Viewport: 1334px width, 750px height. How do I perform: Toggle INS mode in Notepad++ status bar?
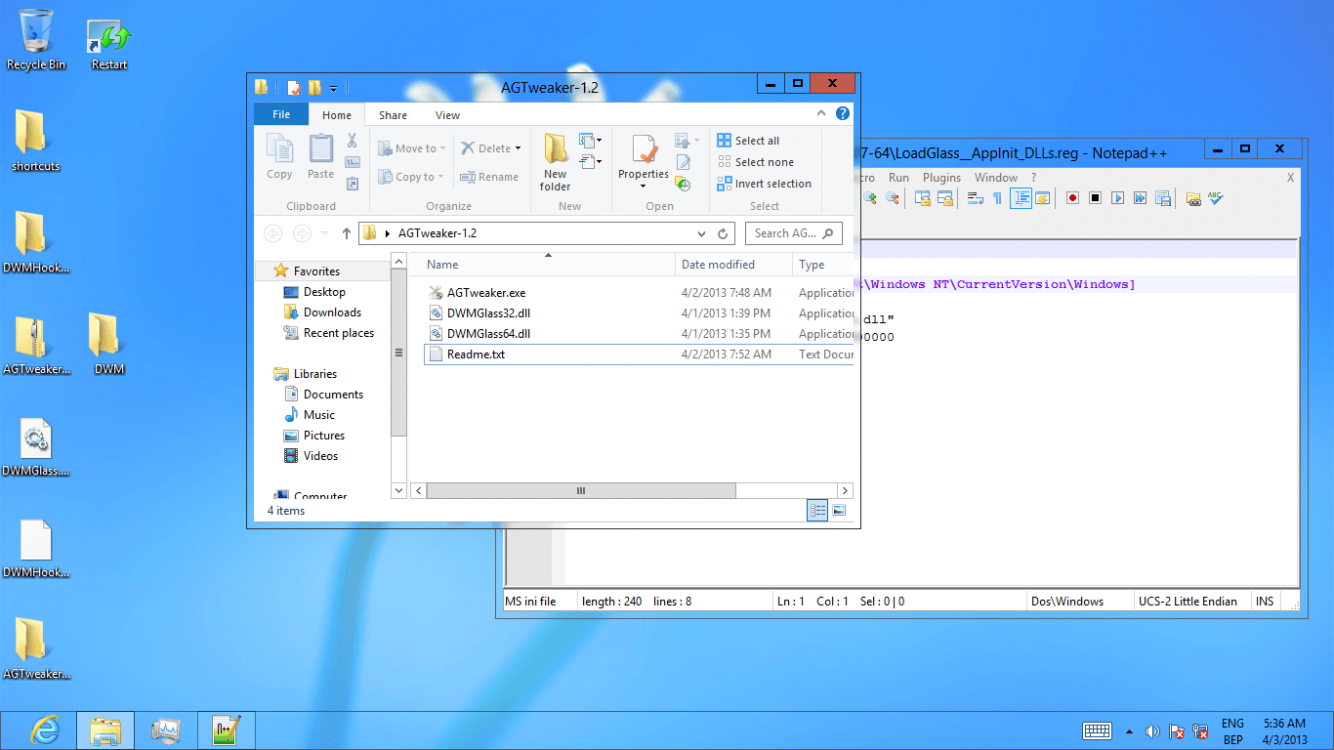(1265, 601)
